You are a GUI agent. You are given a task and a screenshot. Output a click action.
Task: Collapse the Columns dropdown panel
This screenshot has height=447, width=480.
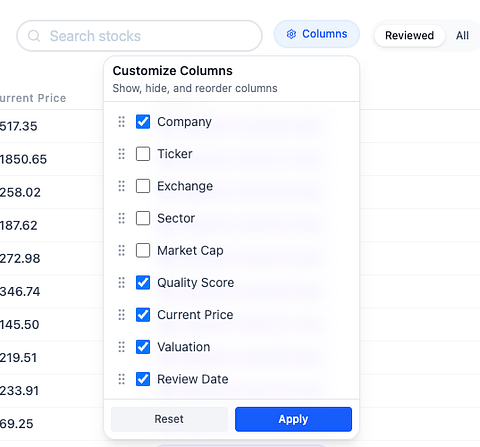click(x=317, y=34)
